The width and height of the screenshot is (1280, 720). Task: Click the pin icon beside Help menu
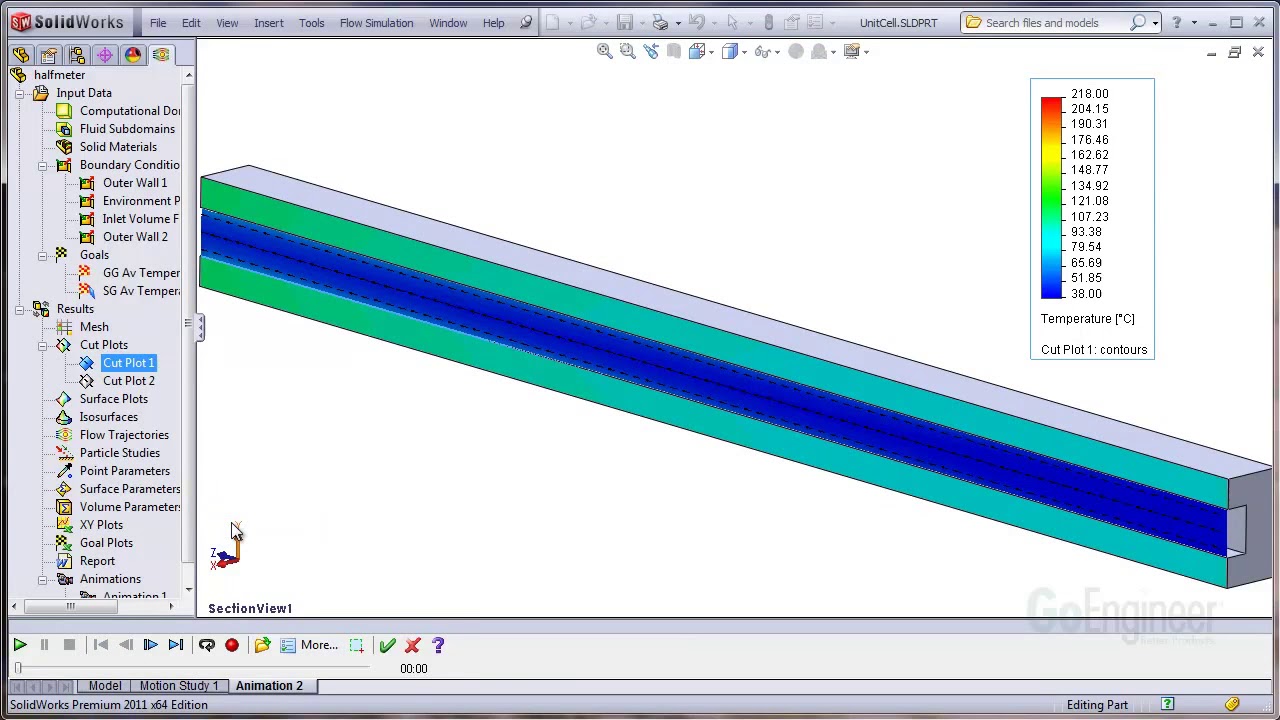click(526, 22)
